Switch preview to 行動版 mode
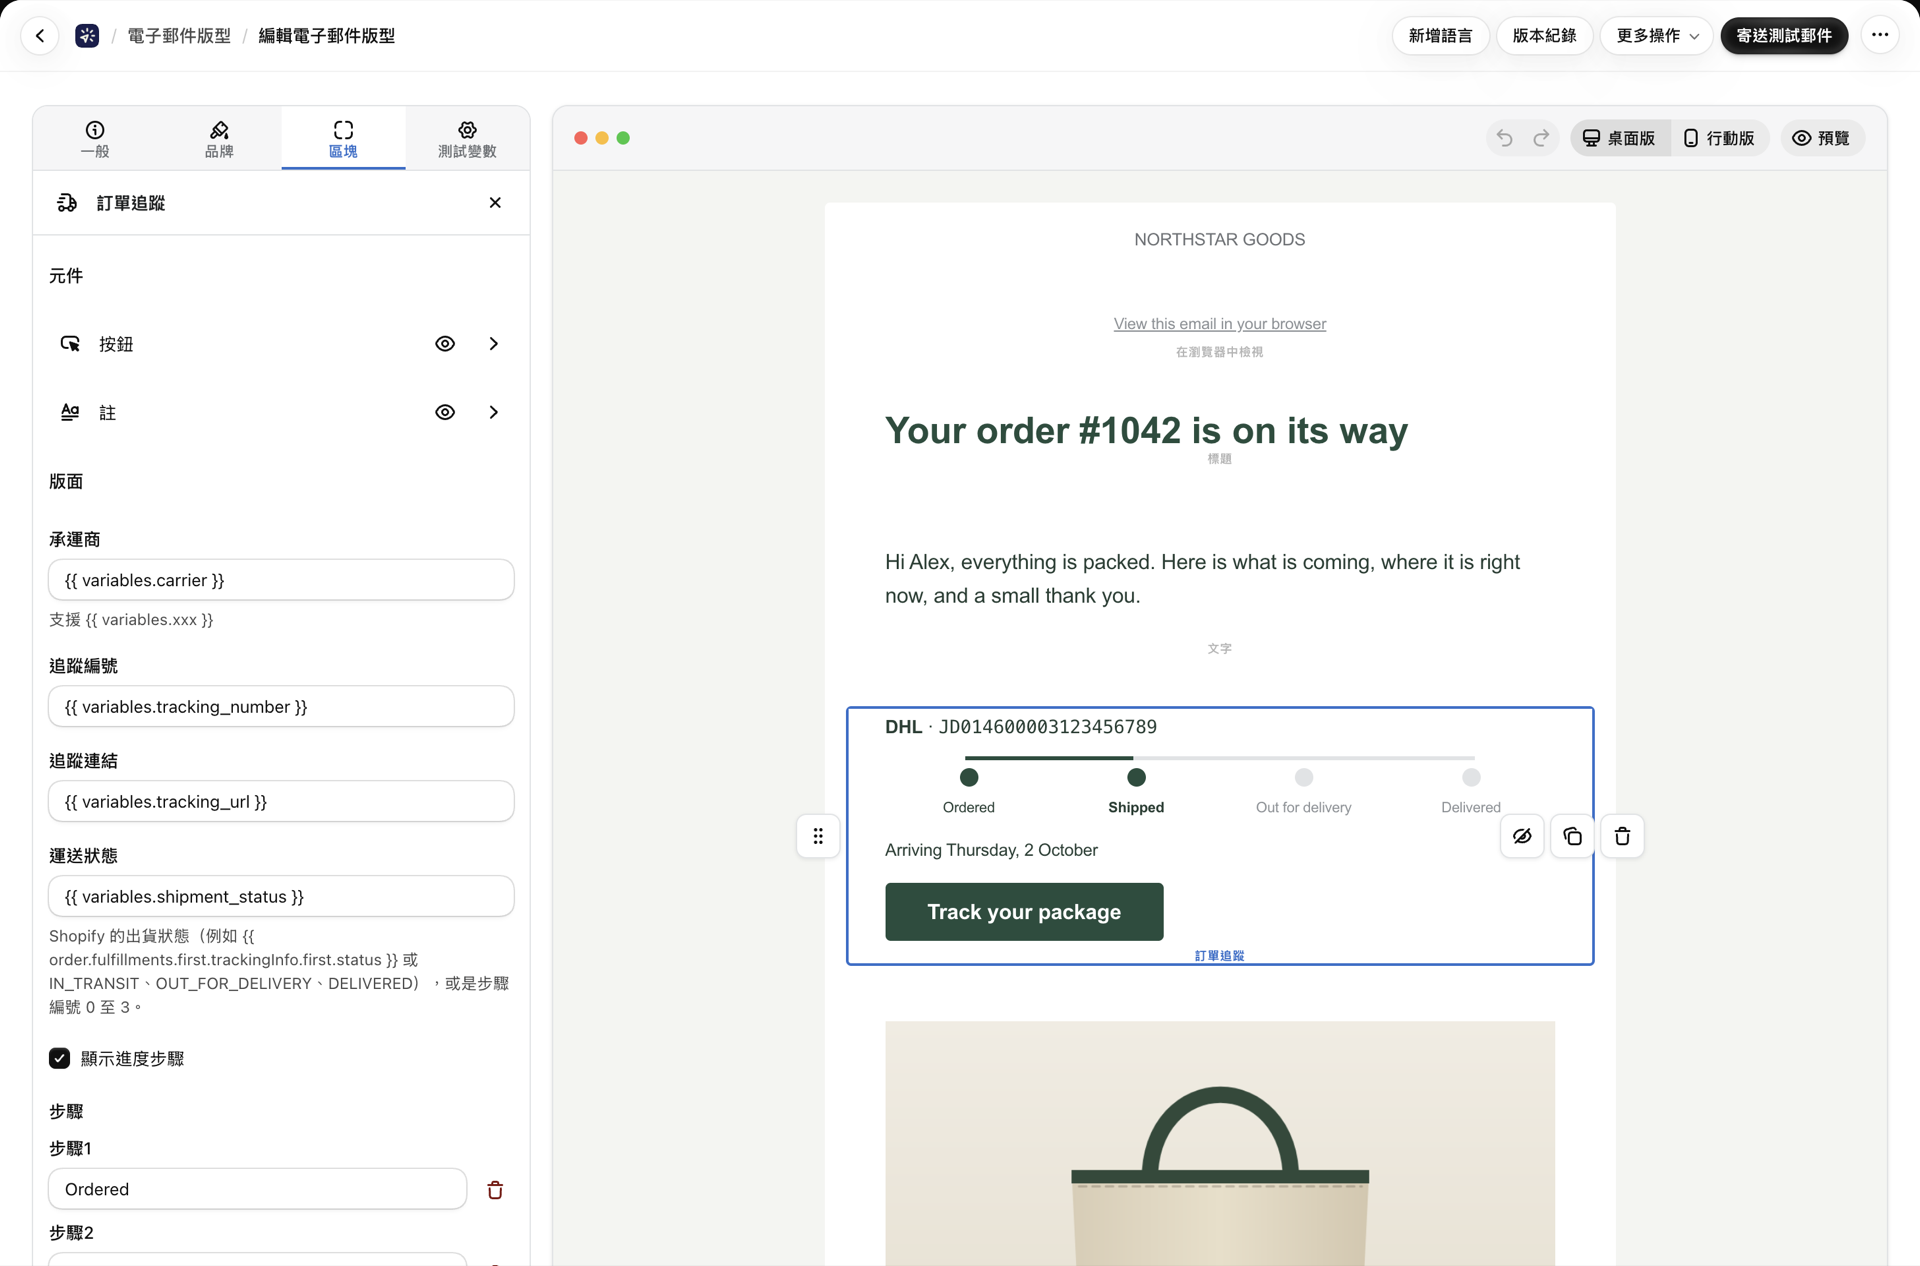The height and width of the screenshot is (1266, 1920). pos(1719,138)
